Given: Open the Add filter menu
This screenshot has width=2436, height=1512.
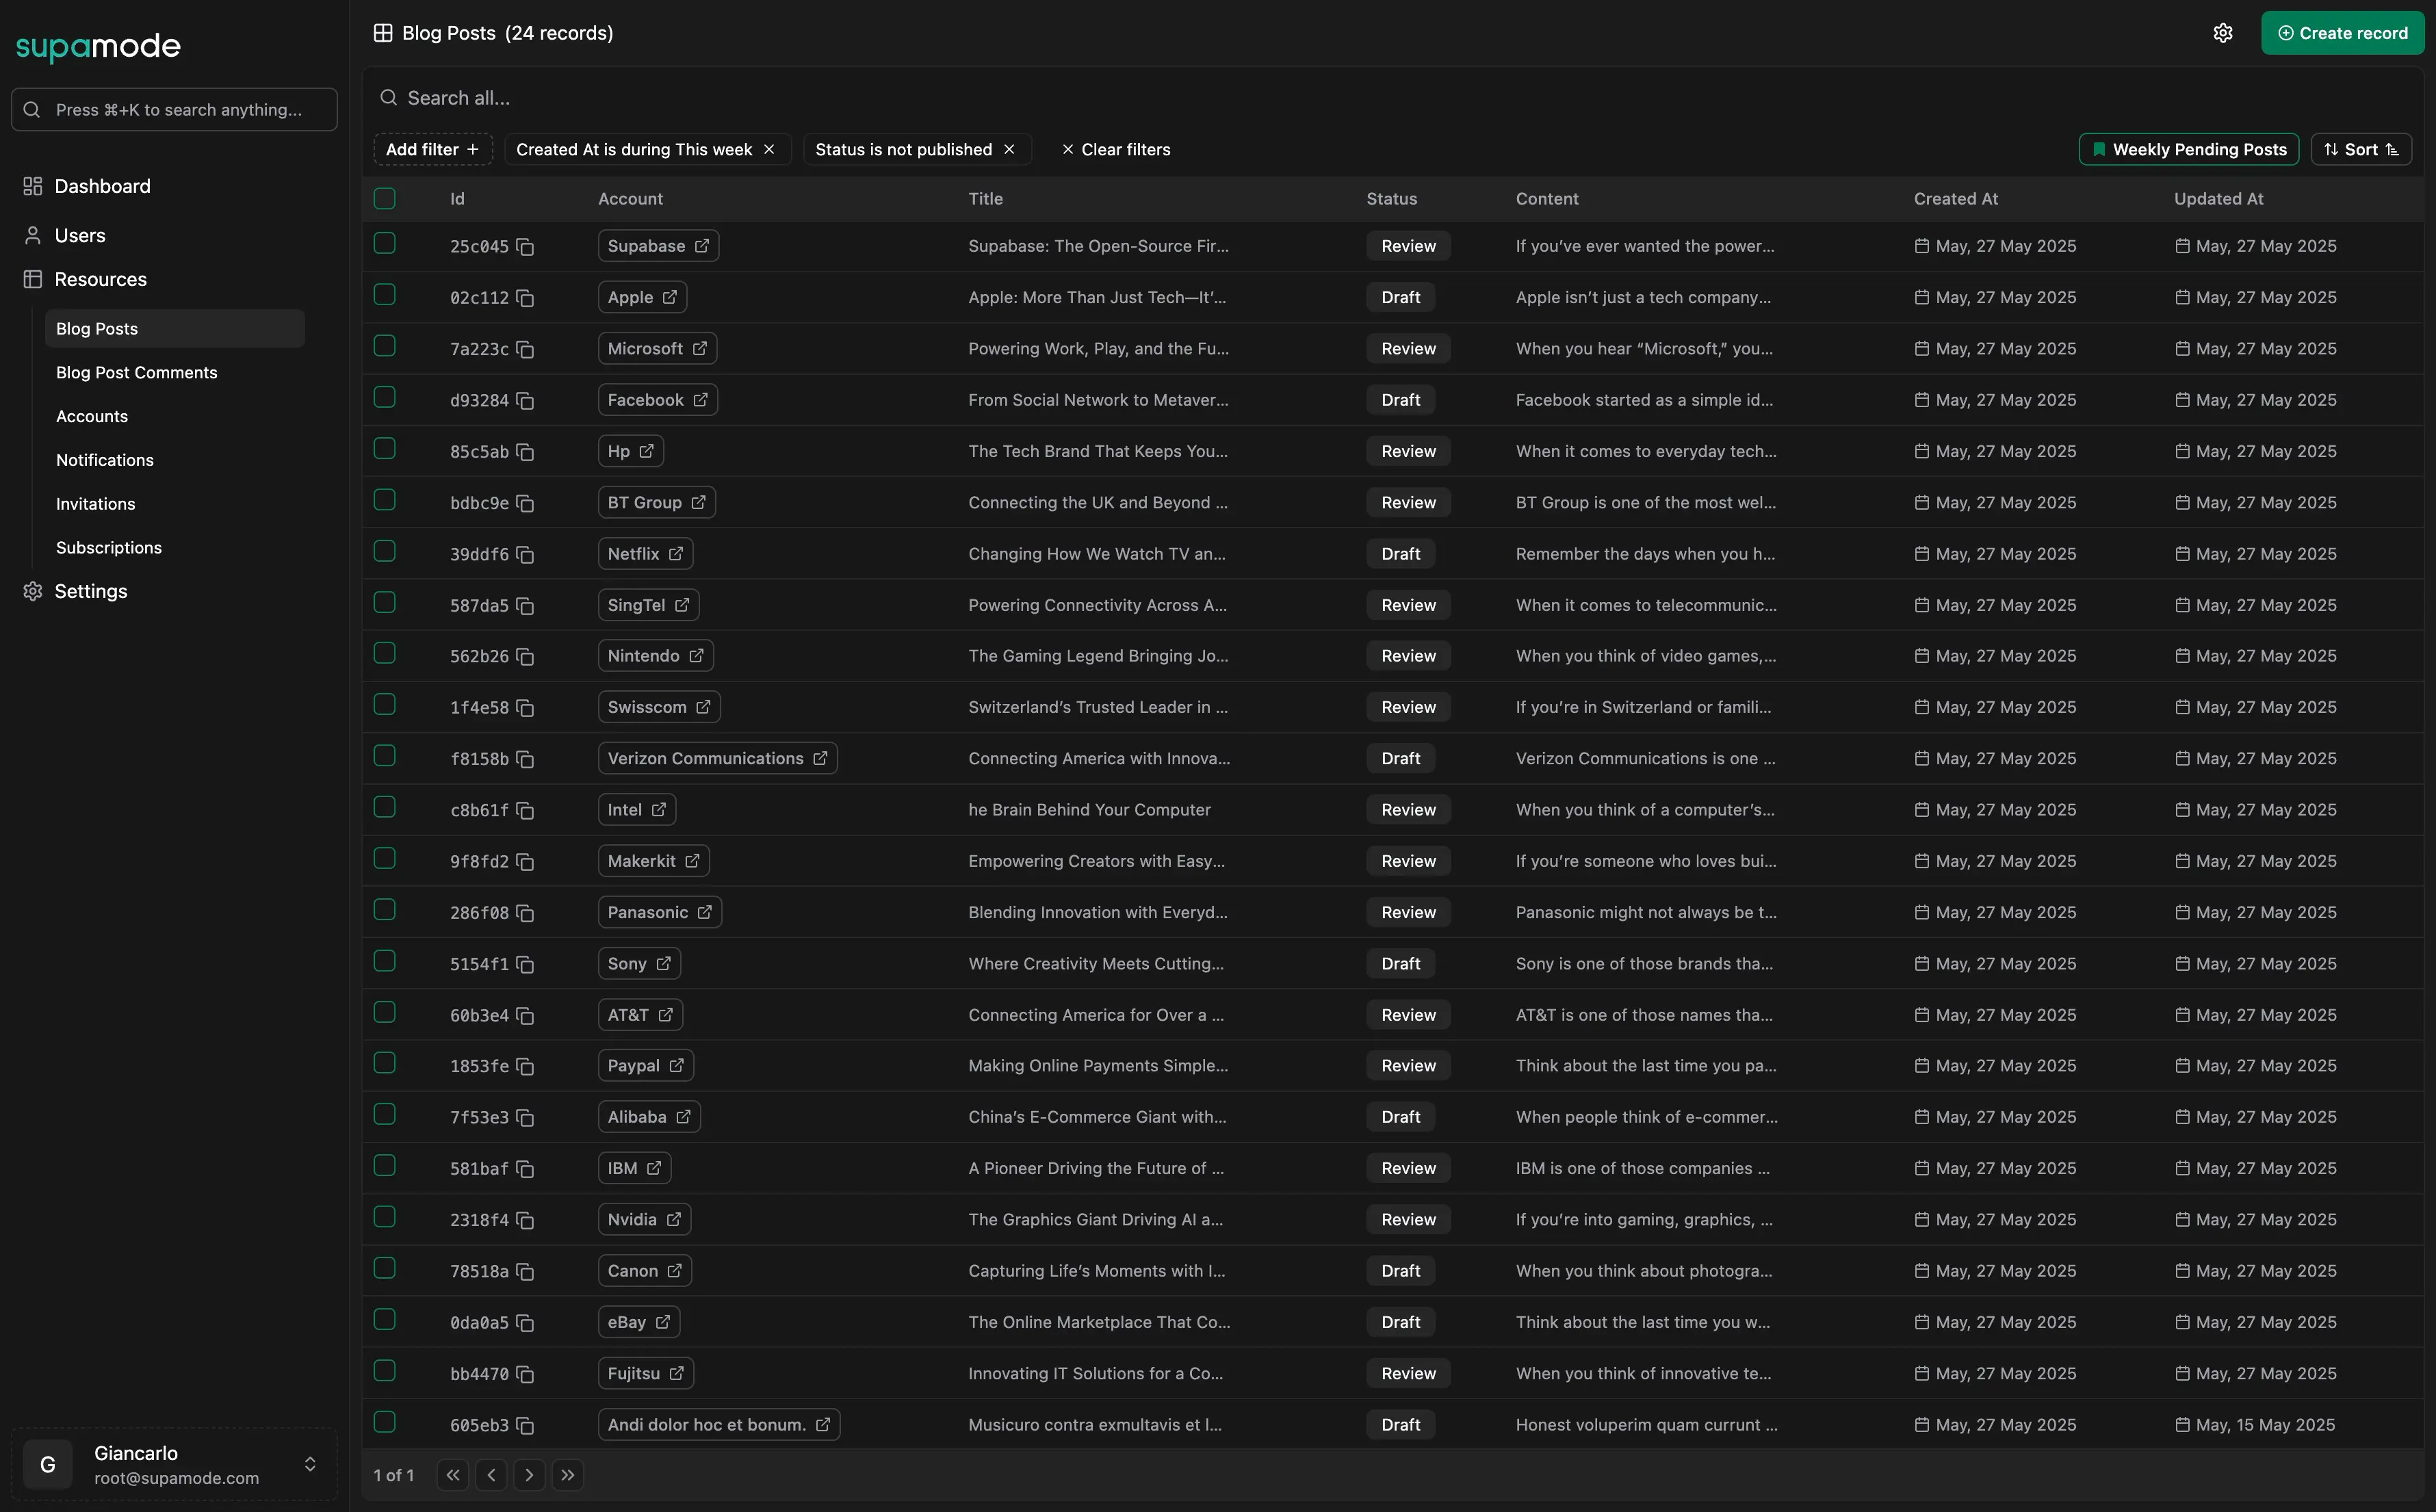Looking at the screenshot, I should [433, 149].
